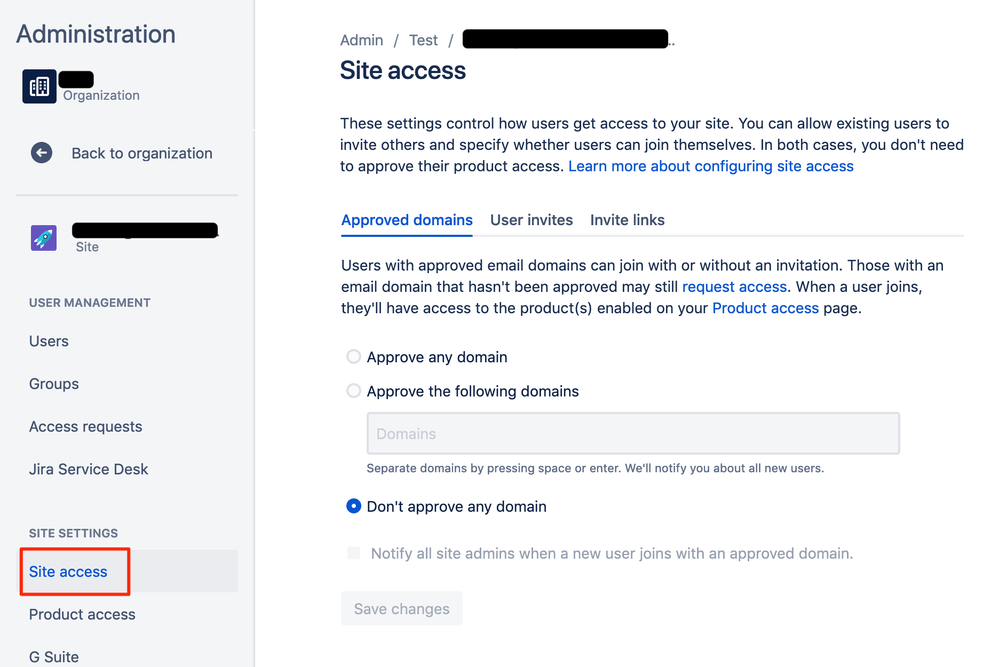Click the back arrow icon
The image size is (999, 667).
(x=41, y=153)
